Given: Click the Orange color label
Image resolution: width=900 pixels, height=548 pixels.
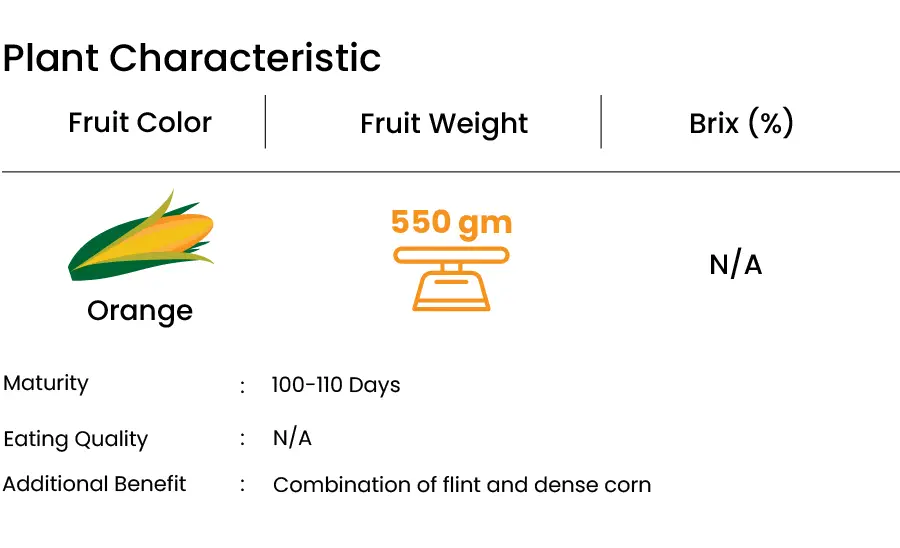Looking at the screenshot, I should 140,311.
